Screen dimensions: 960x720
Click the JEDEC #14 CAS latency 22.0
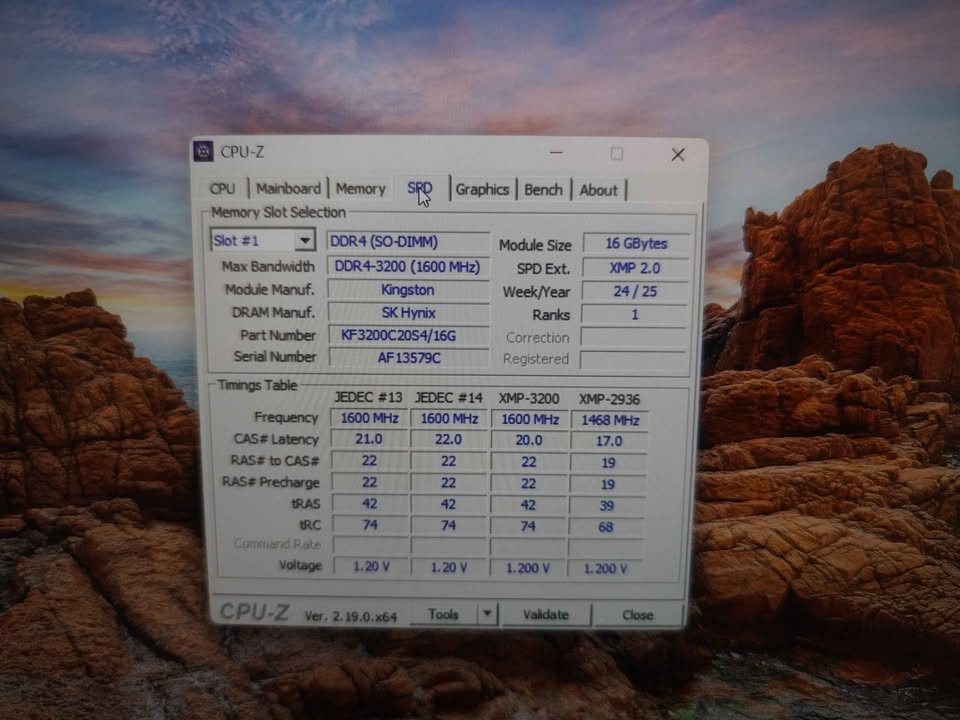(x=449, y=440)
